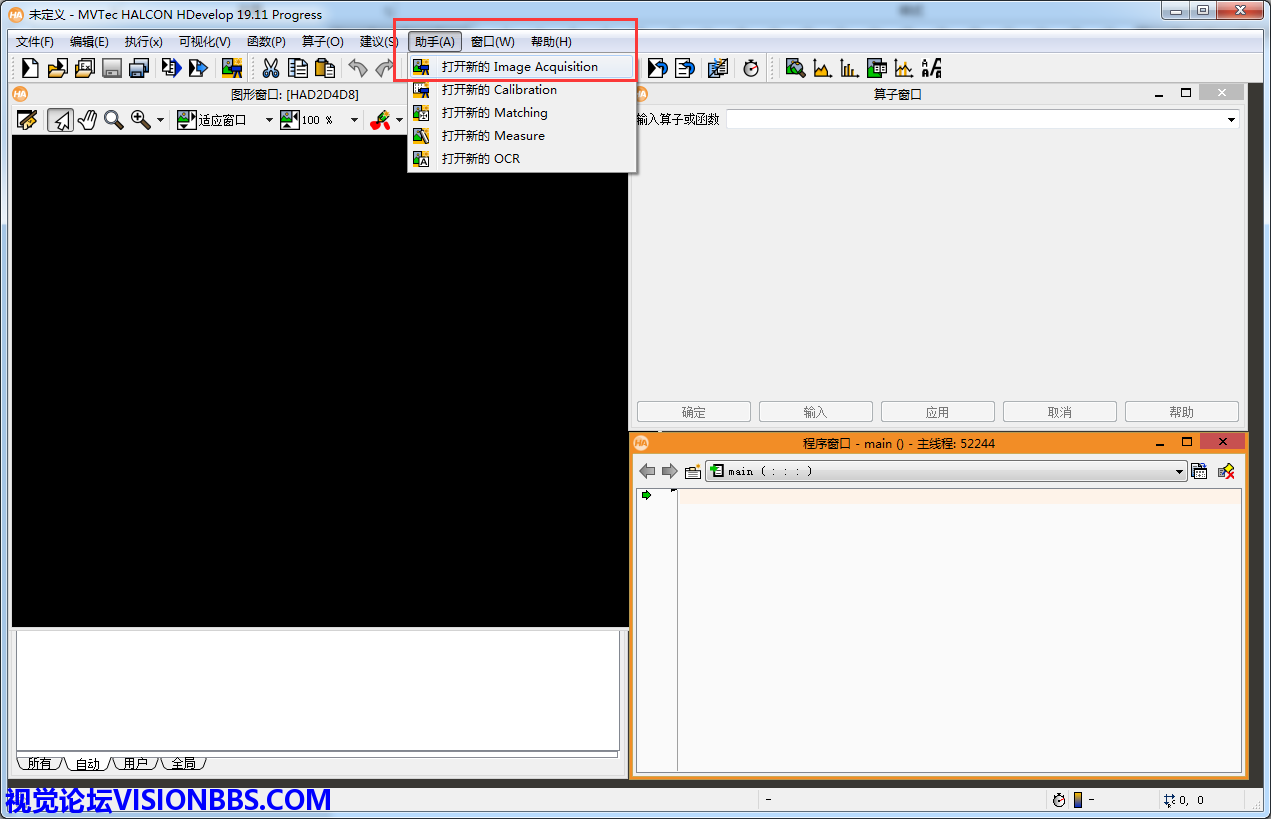Open the feature inspection icon
The height and width of the screenshot is (819, 1271).
pos(876,68)
